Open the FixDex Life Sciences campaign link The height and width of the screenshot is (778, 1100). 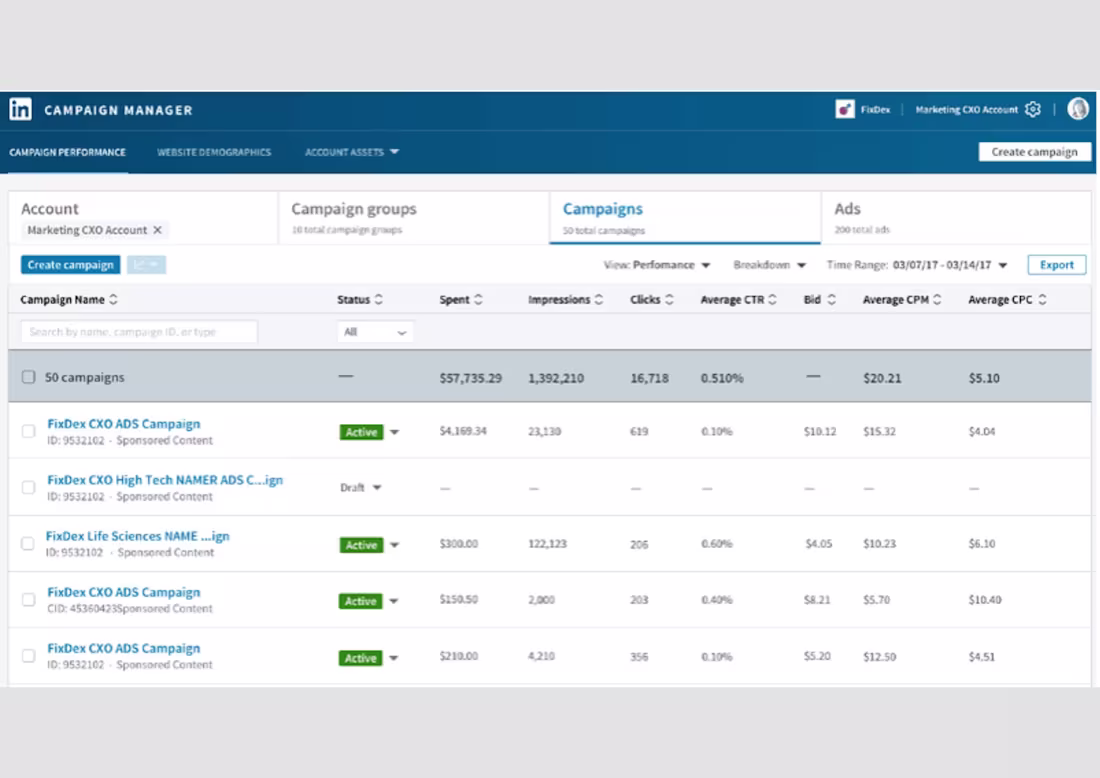(x=138, y=536)
